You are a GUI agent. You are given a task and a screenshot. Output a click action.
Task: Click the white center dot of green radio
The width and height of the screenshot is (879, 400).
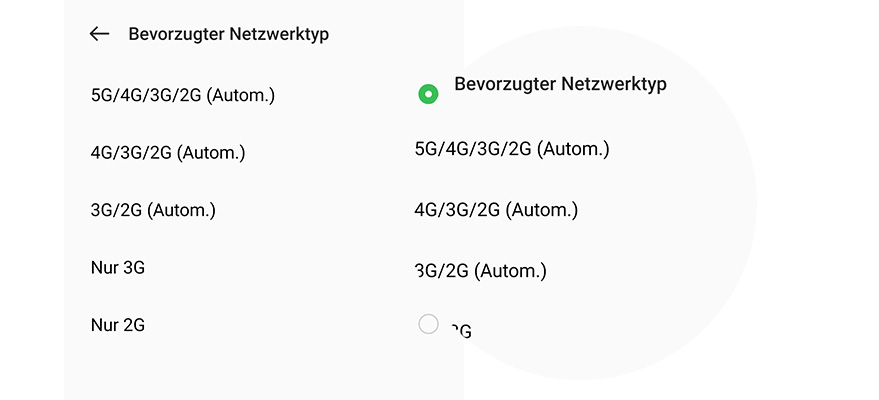click(428, 94)
